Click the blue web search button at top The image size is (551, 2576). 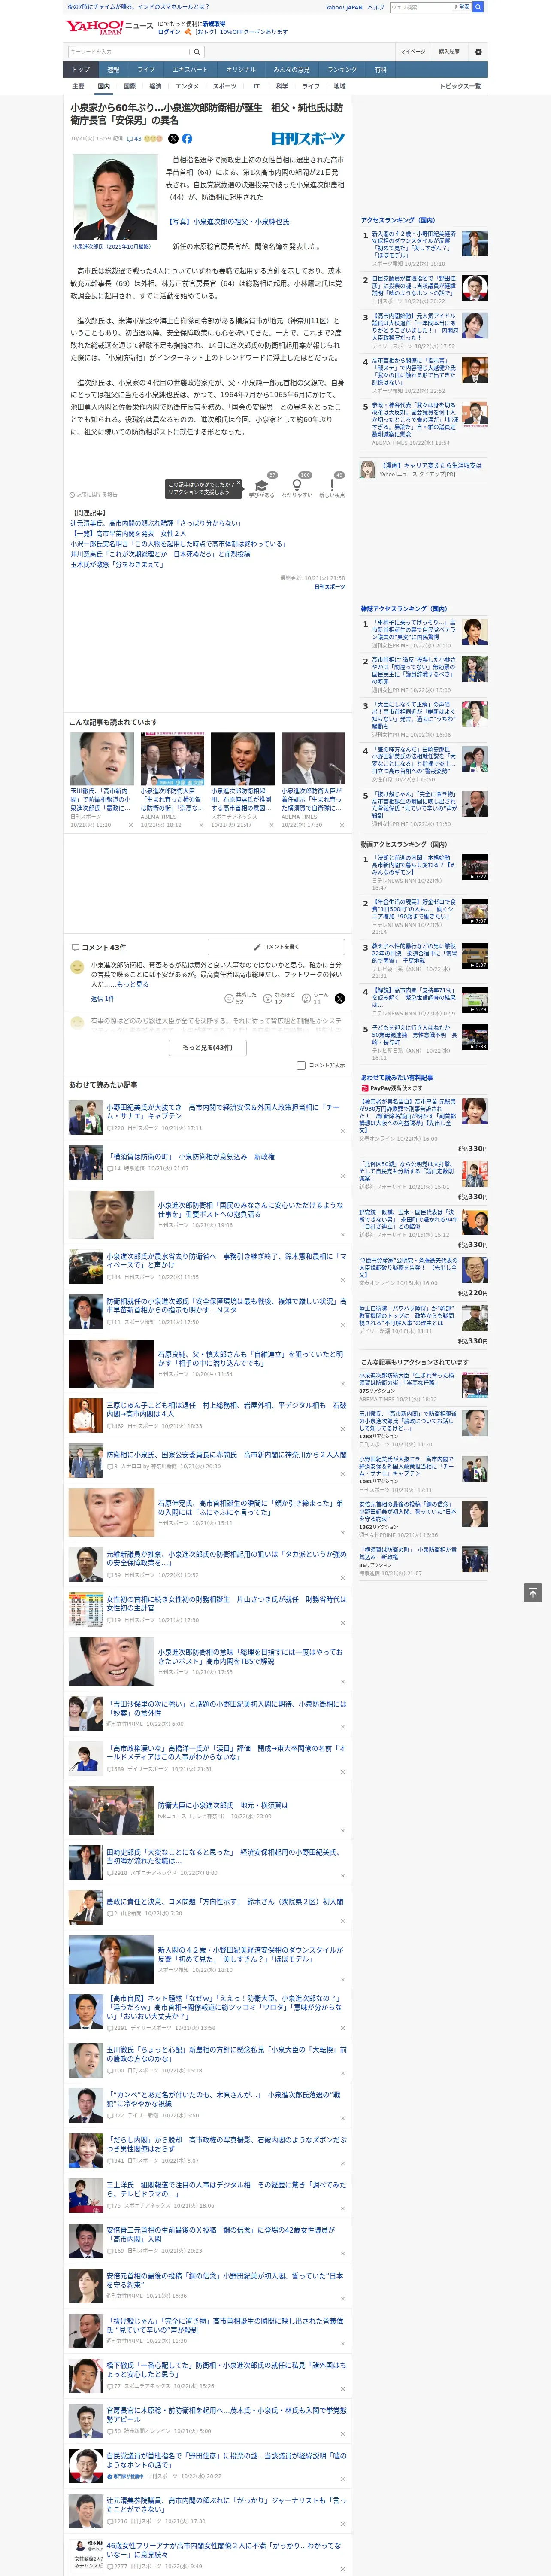pos(478,7)
